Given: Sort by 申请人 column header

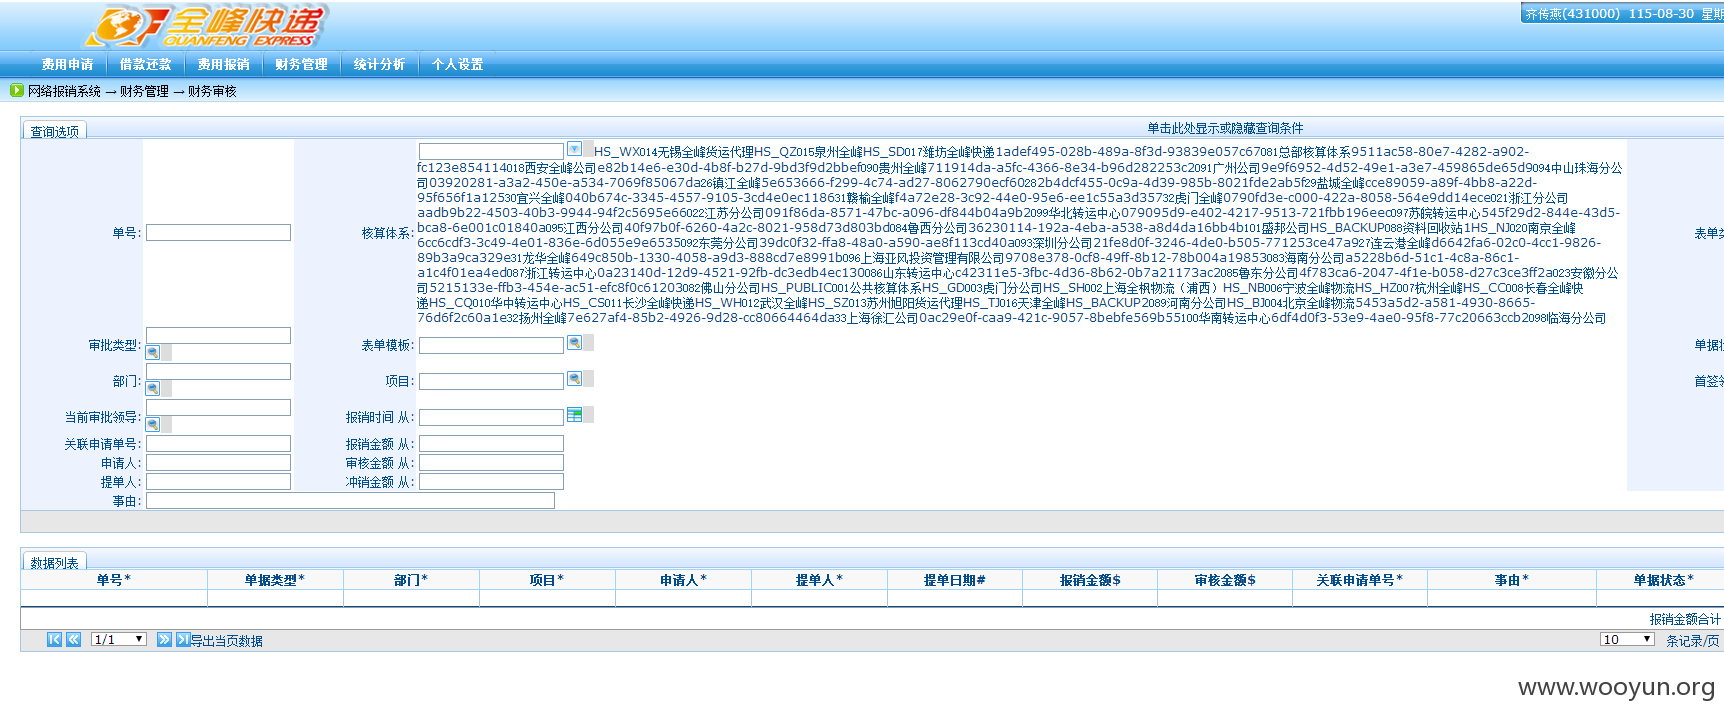Looking at the screenshot, I should [683, 580].
